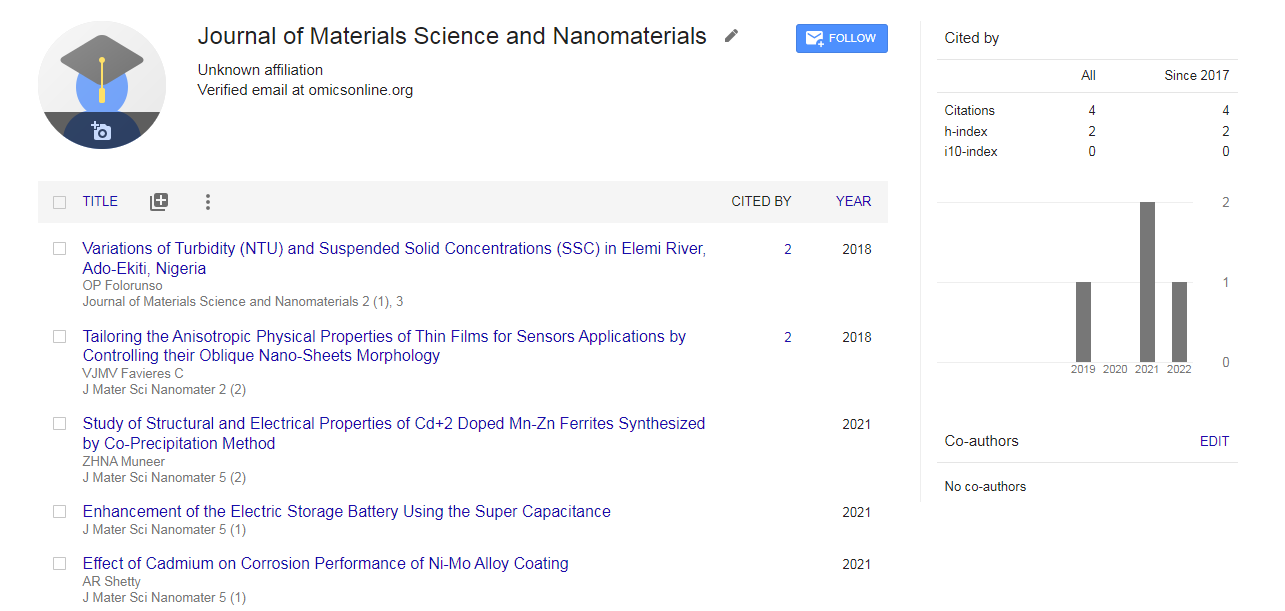The image size is (1285, 611).
Task: Click the add-to-library plus icon in the header
Action: 159,202
